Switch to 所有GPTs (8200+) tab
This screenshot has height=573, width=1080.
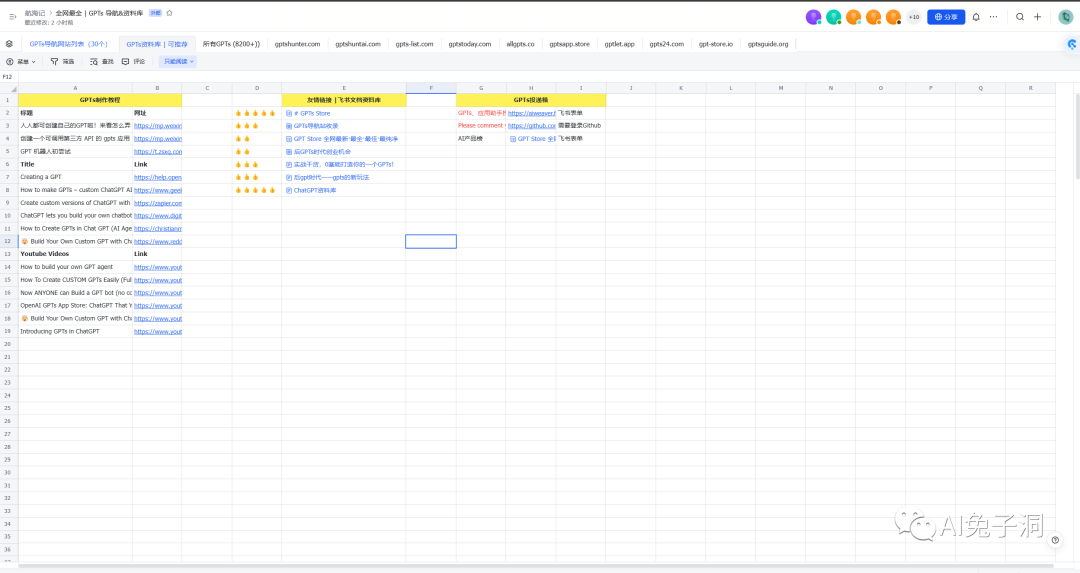[x=231, y=44]
